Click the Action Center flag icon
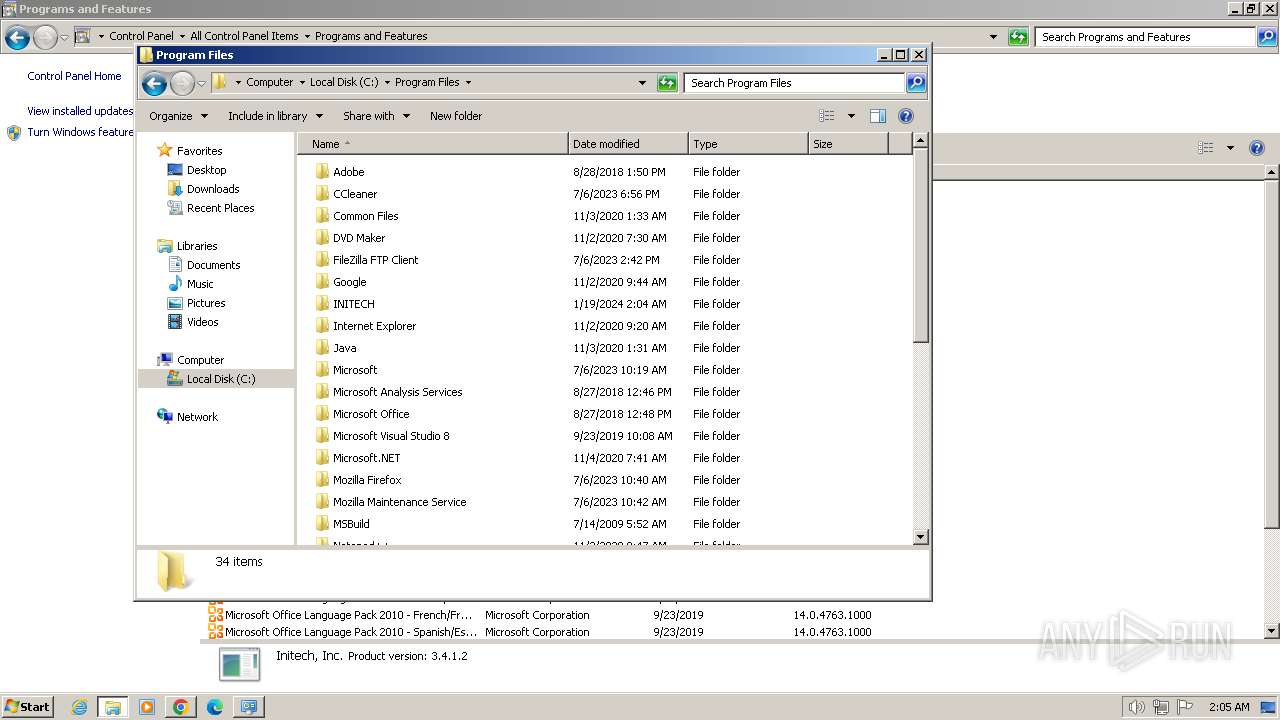Image resolution: width=1280 pixels, height=720 pixels. pos(1185,707)
